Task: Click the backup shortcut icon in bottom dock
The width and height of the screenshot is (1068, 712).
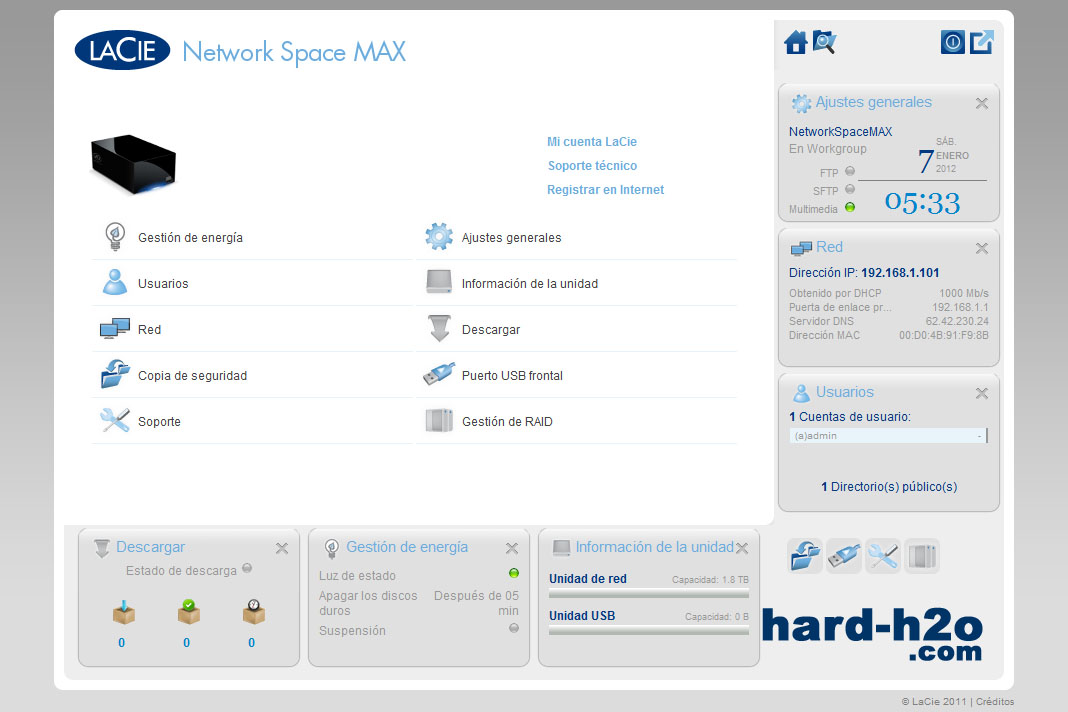Action: tap(804, 556)
